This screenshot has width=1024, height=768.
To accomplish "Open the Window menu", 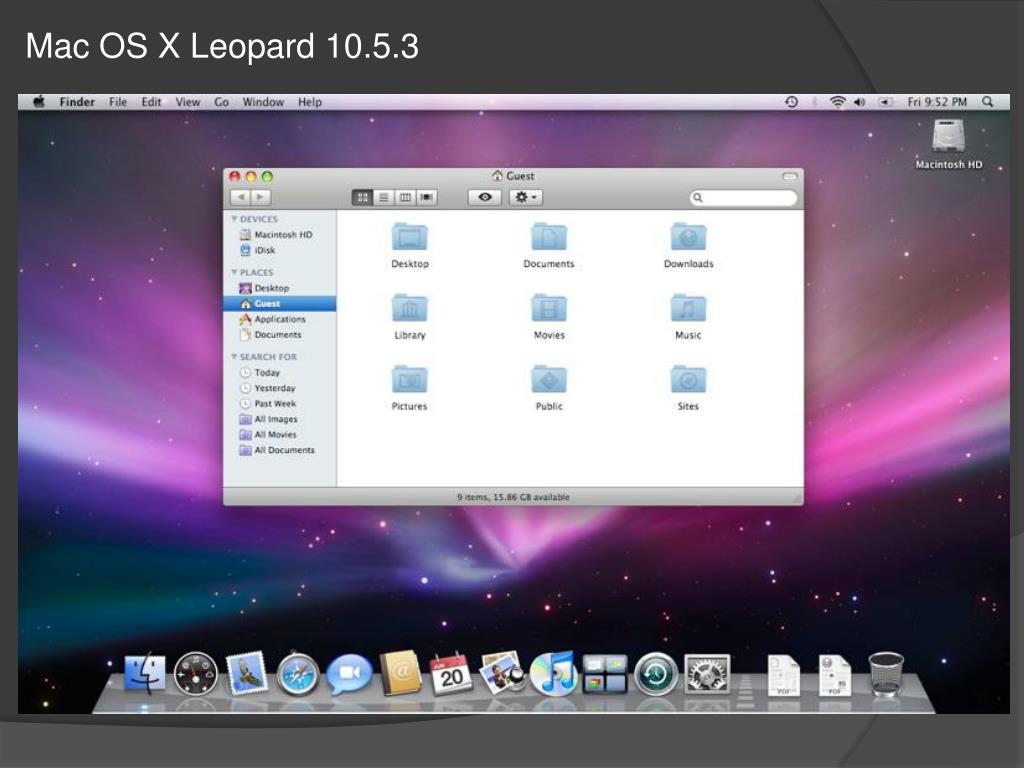I will [263, 102].
